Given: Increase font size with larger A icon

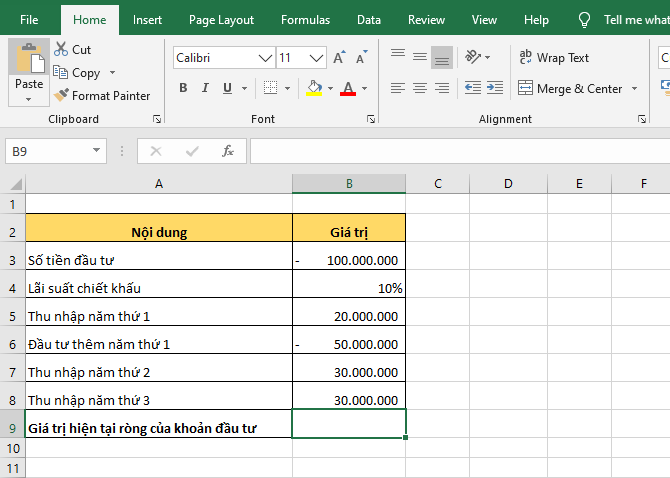Looking at the screenshot, I should pyautogui.click(x=340, y=58).
